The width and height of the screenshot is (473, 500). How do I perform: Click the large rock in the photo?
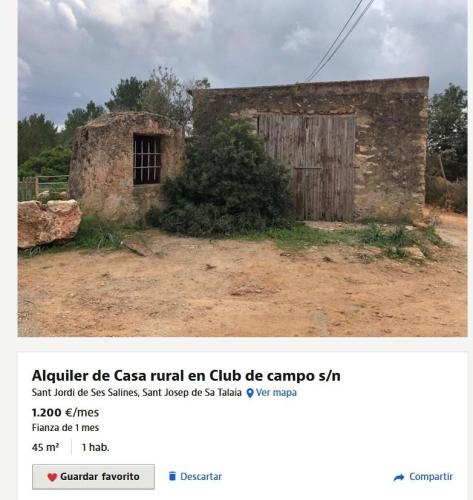pyautogui.click(x=49, y=223)
